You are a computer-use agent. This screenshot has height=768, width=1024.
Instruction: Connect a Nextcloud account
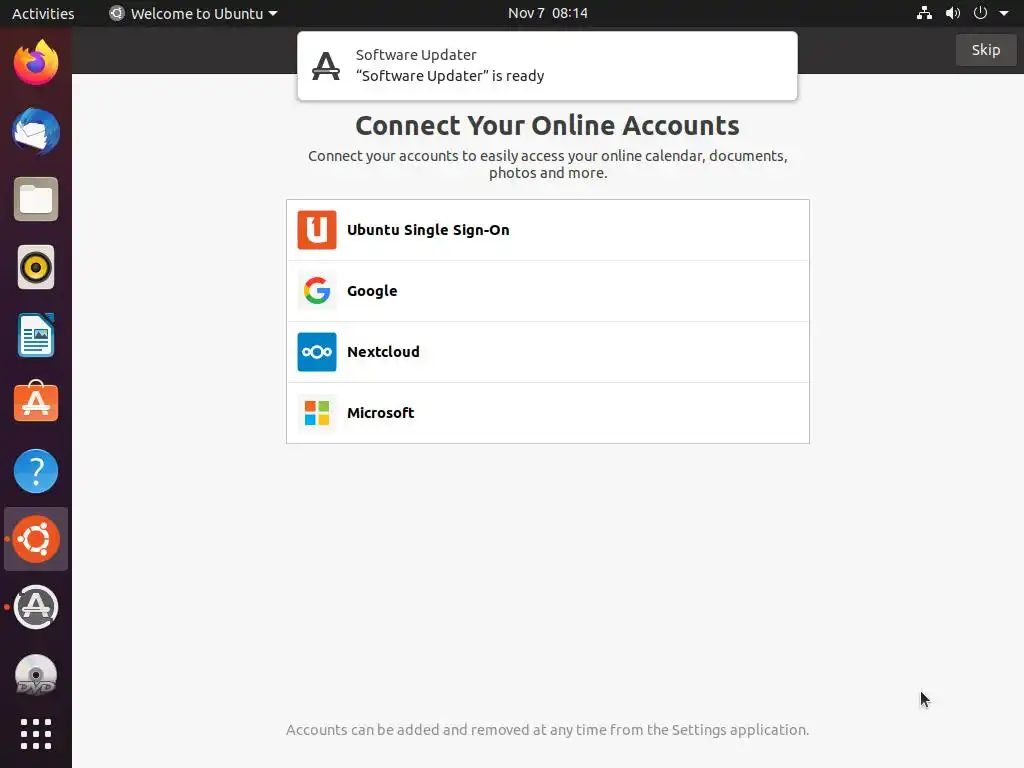click(x=547, y=352)
